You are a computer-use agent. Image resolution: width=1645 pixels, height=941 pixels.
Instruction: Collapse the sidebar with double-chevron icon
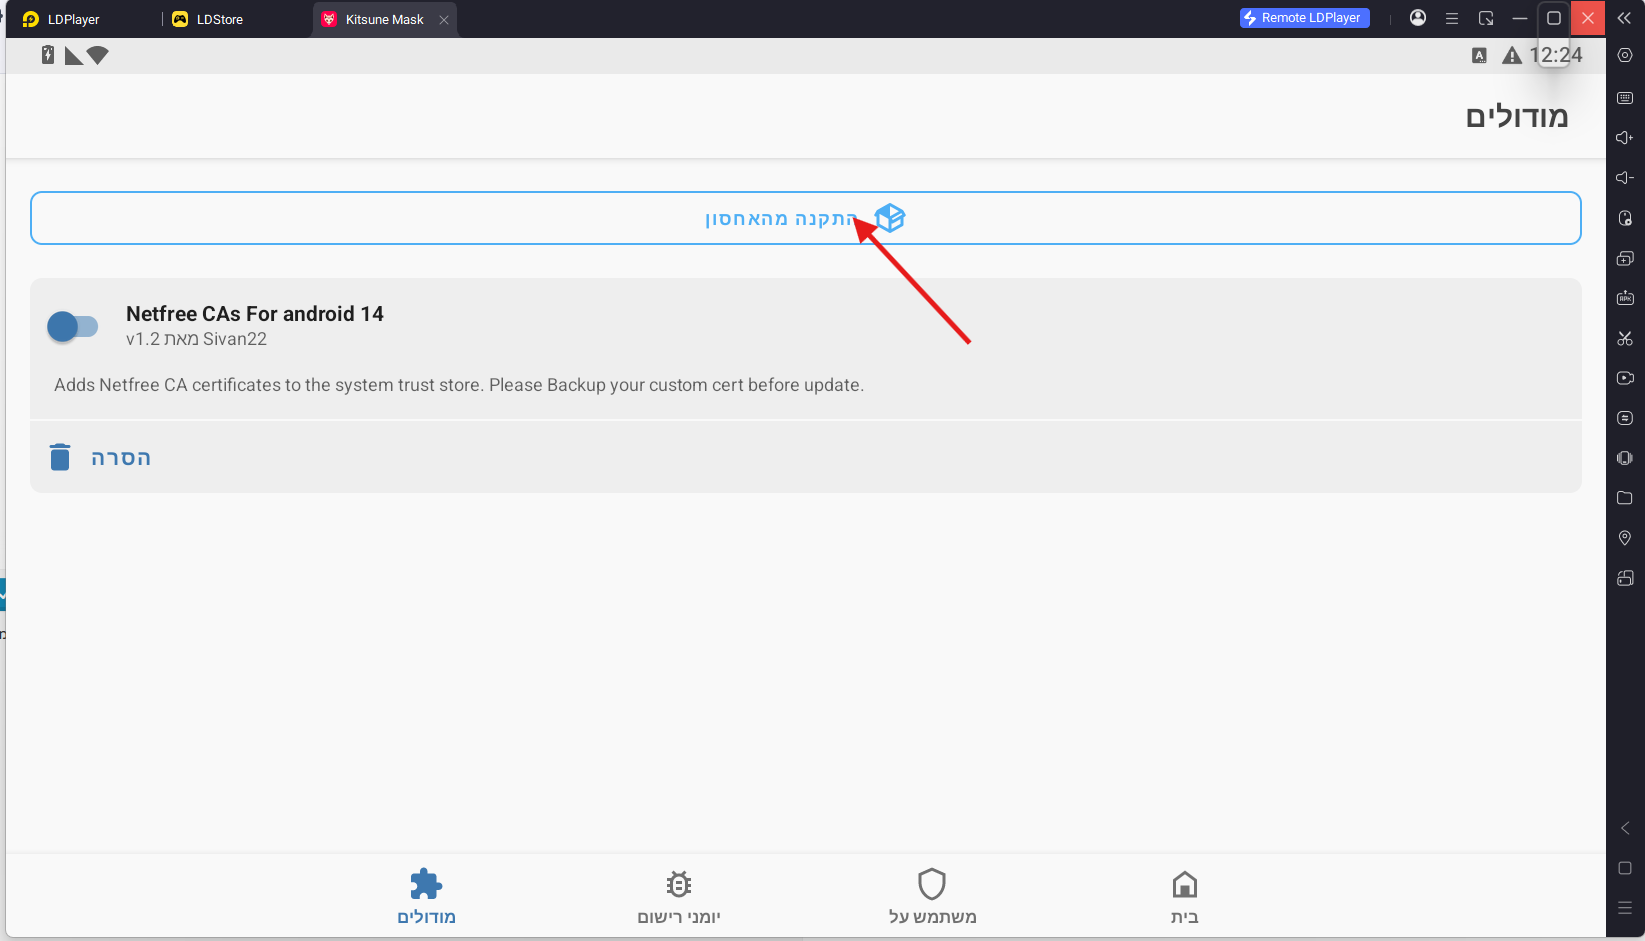1624,18
